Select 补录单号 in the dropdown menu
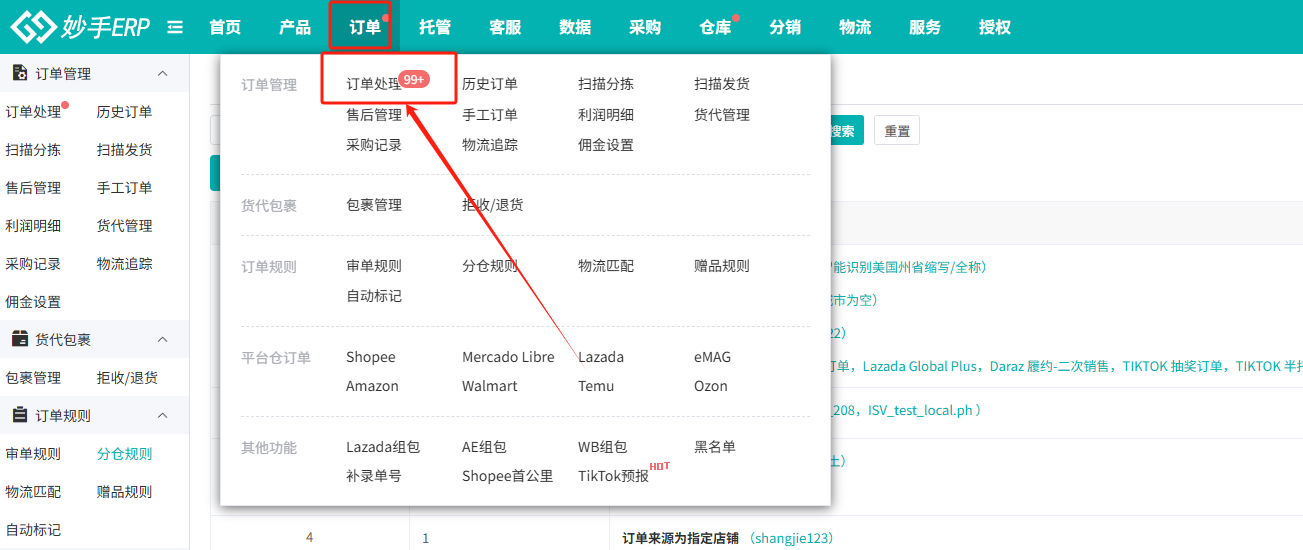 pyautogui.click(x=374, y=476)
